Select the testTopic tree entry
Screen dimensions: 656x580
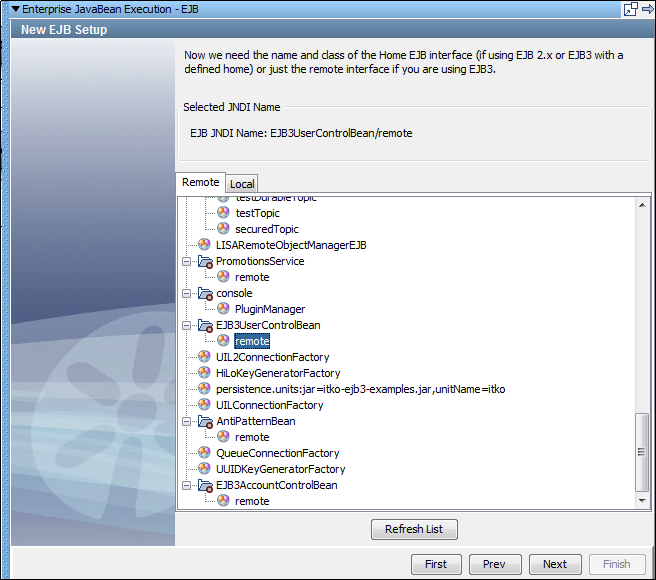(257, 213)
